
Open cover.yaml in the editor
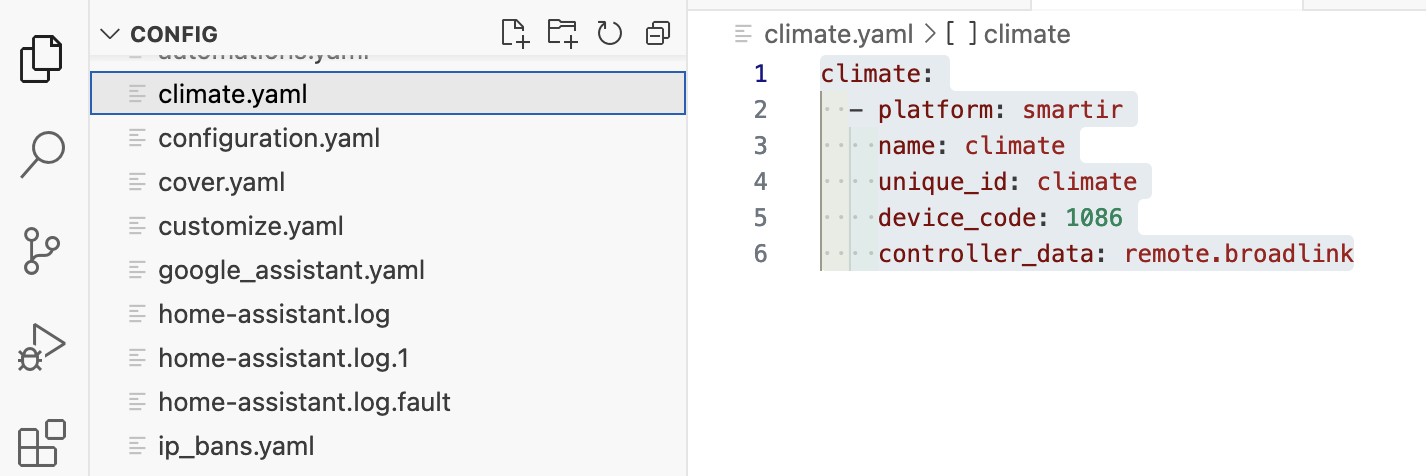(x=221, y=182)
